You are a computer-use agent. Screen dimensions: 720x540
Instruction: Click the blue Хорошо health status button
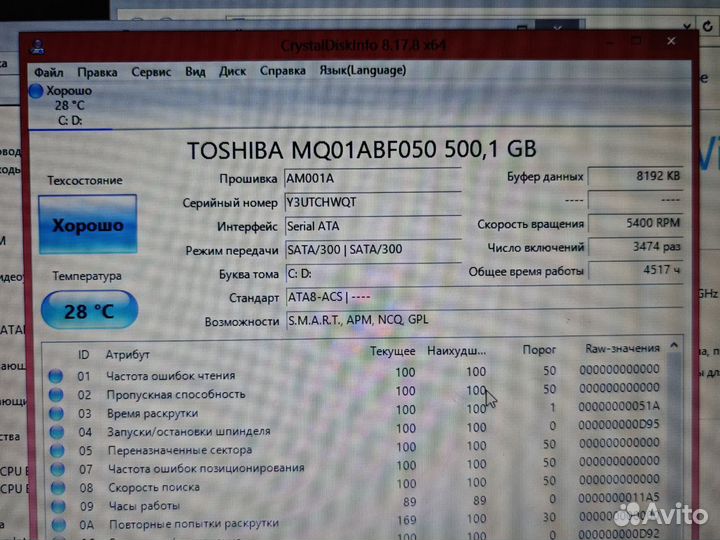click(x=88, y=225)
